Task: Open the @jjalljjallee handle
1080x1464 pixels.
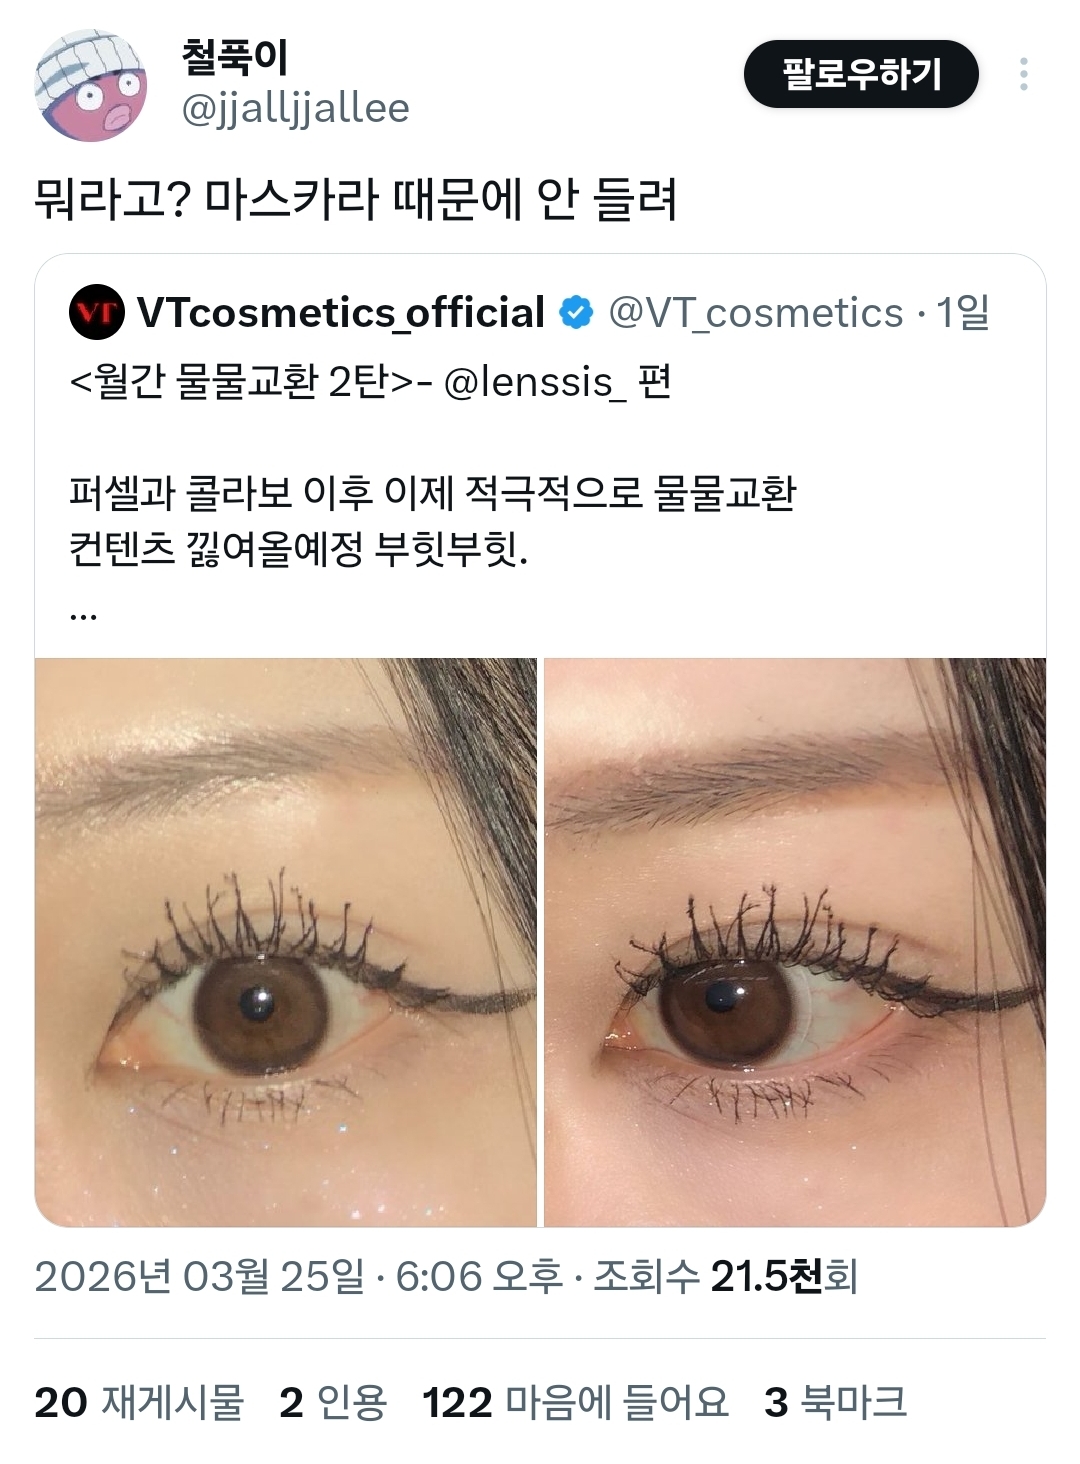Action: coord(295,108)
